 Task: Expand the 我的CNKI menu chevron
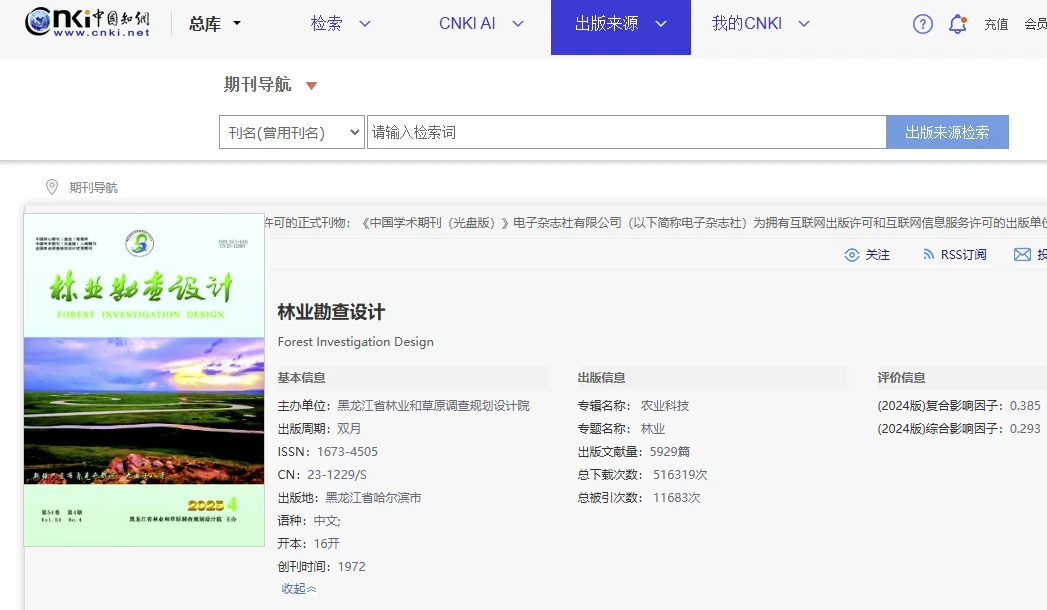[803, 21]
